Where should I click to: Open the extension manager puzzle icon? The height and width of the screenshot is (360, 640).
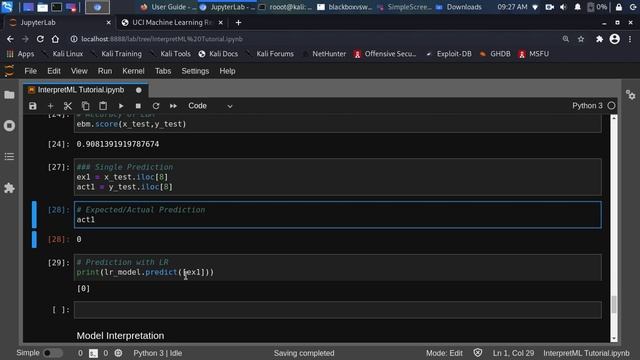(9, 188)
